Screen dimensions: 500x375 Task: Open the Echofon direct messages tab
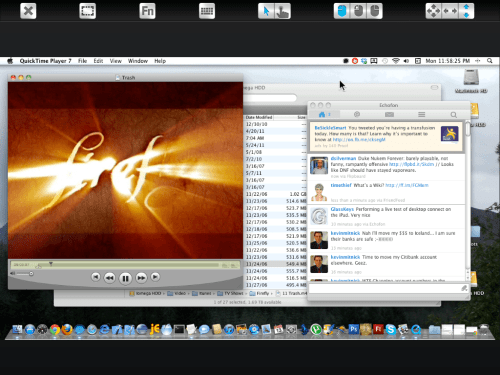coord(389,115)
